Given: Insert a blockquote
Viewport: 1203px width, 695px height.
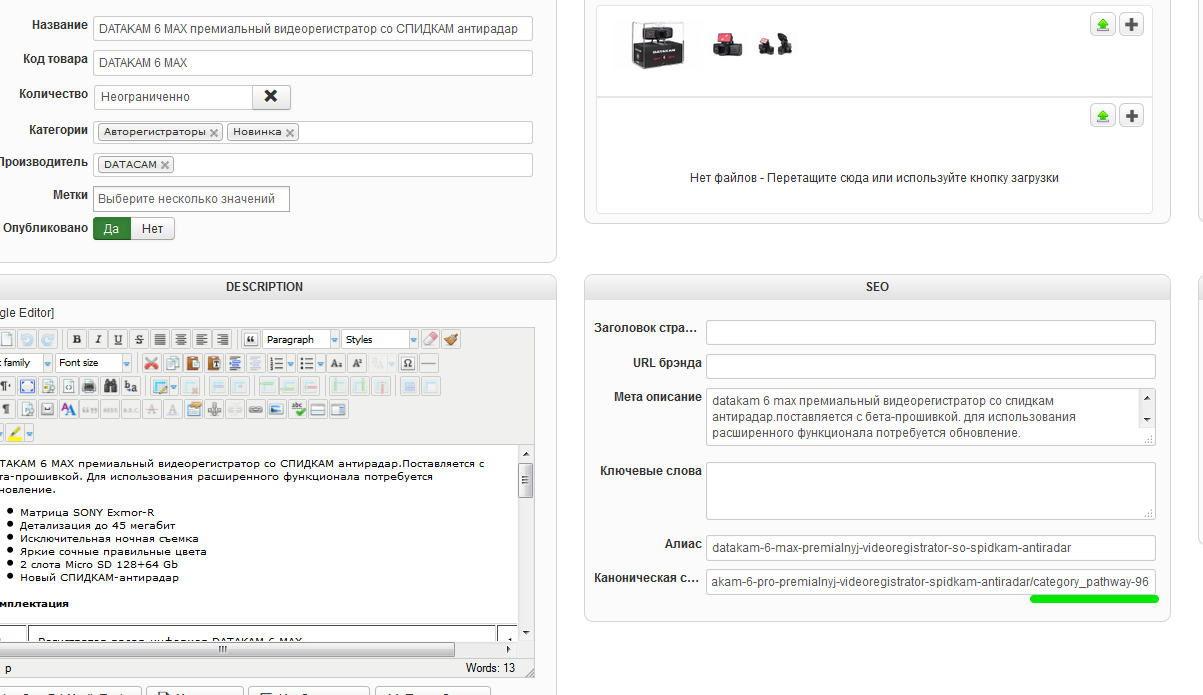Looking at the screenshot, I should pos(251,339).
